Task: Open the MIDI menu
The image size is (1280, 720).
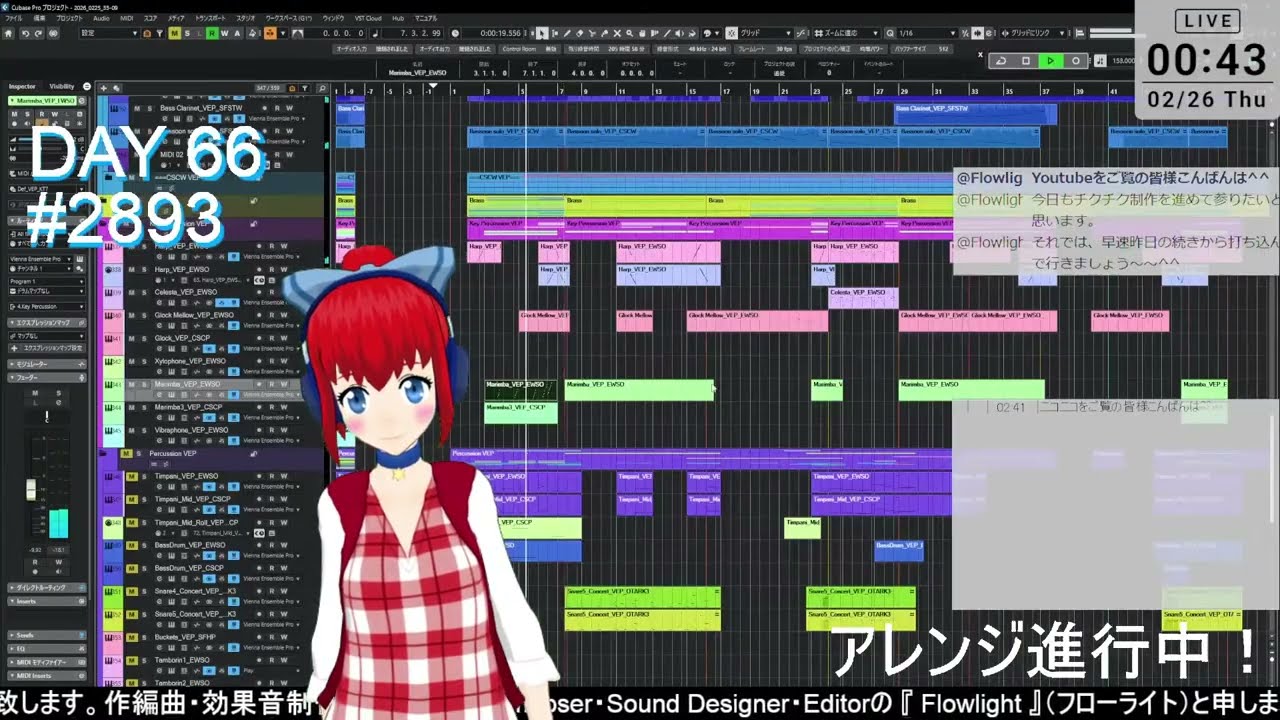Action: (126, 18)
